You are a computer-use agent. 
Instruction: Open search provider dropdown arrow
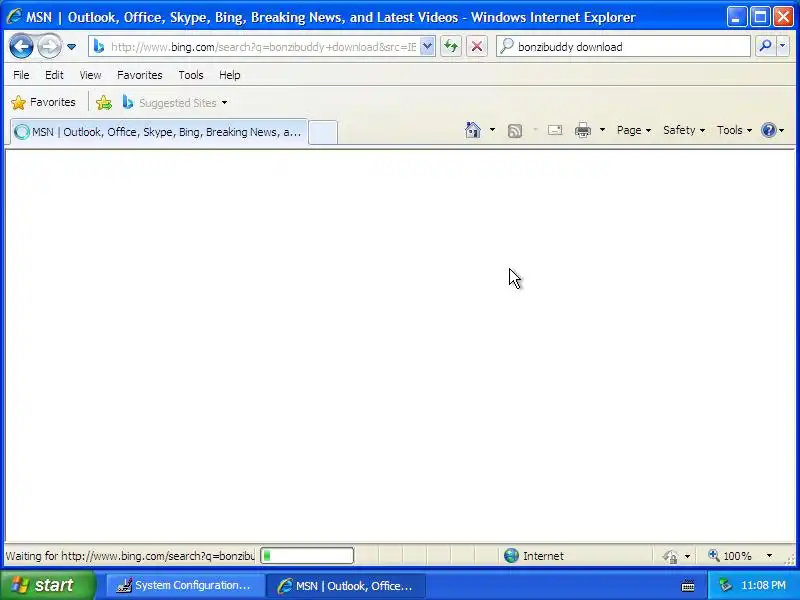pyautogui.click(x=783, y=46)
